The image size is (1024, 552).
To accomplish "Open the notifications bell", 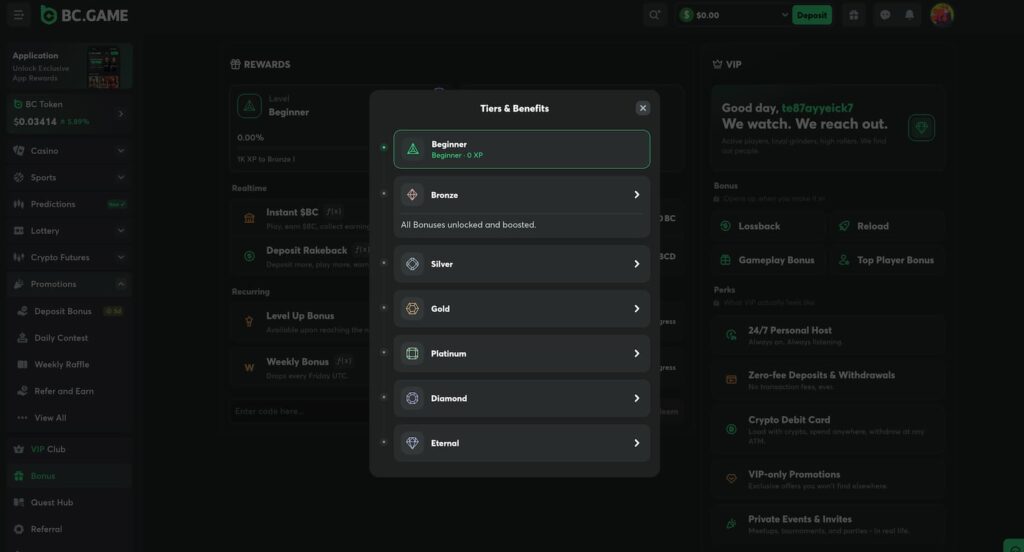I will 909,14.
